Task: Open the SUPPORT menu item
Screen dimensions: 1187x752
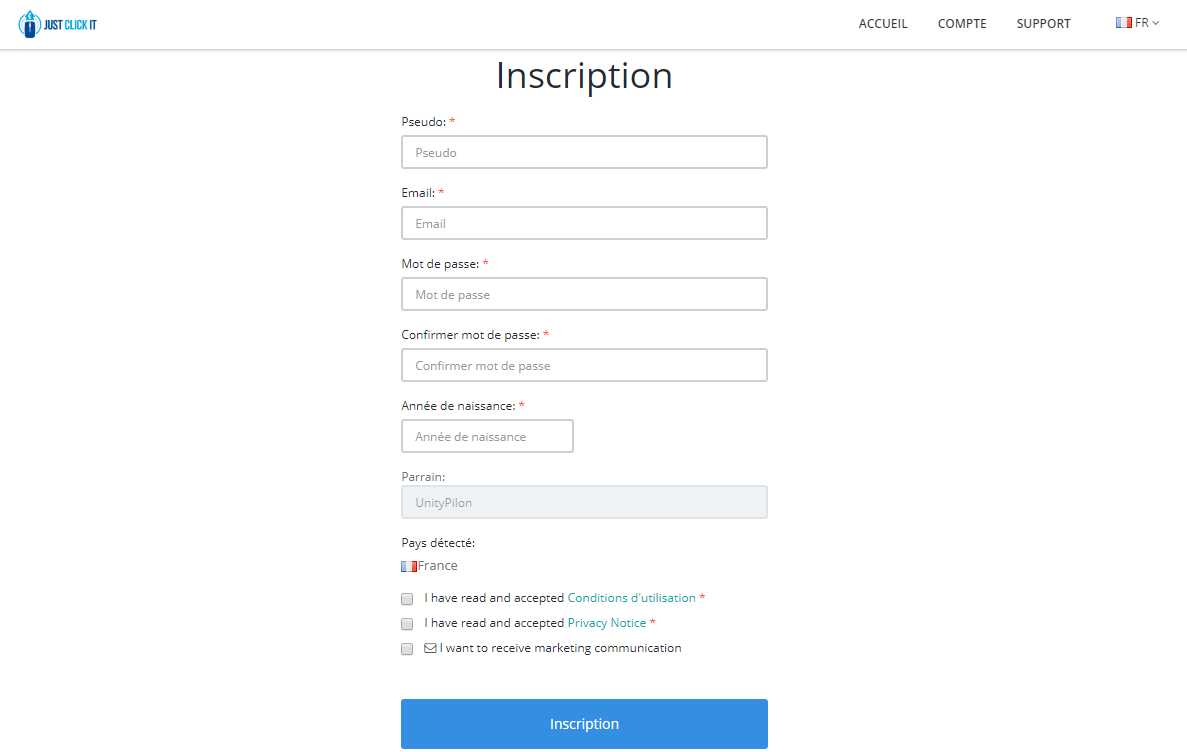Action: coord(1043,24)
